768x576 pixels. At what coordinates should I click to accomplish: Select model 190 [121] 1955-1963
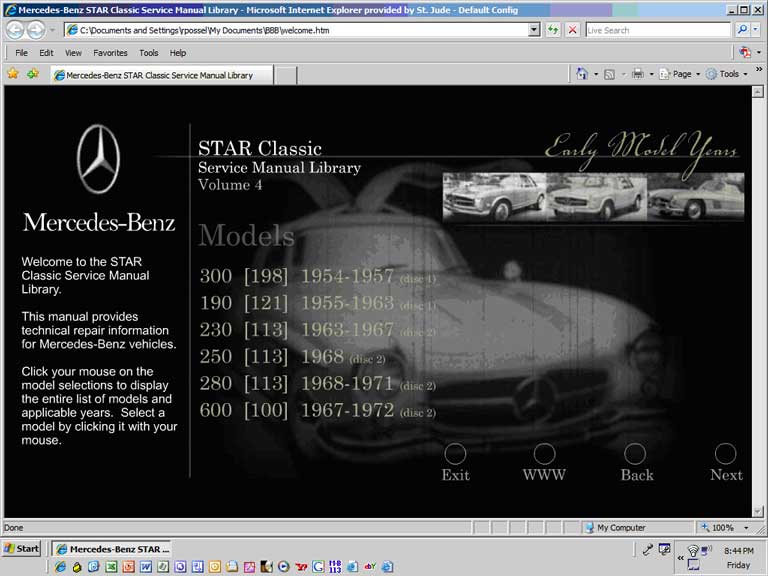coord(317,303)
